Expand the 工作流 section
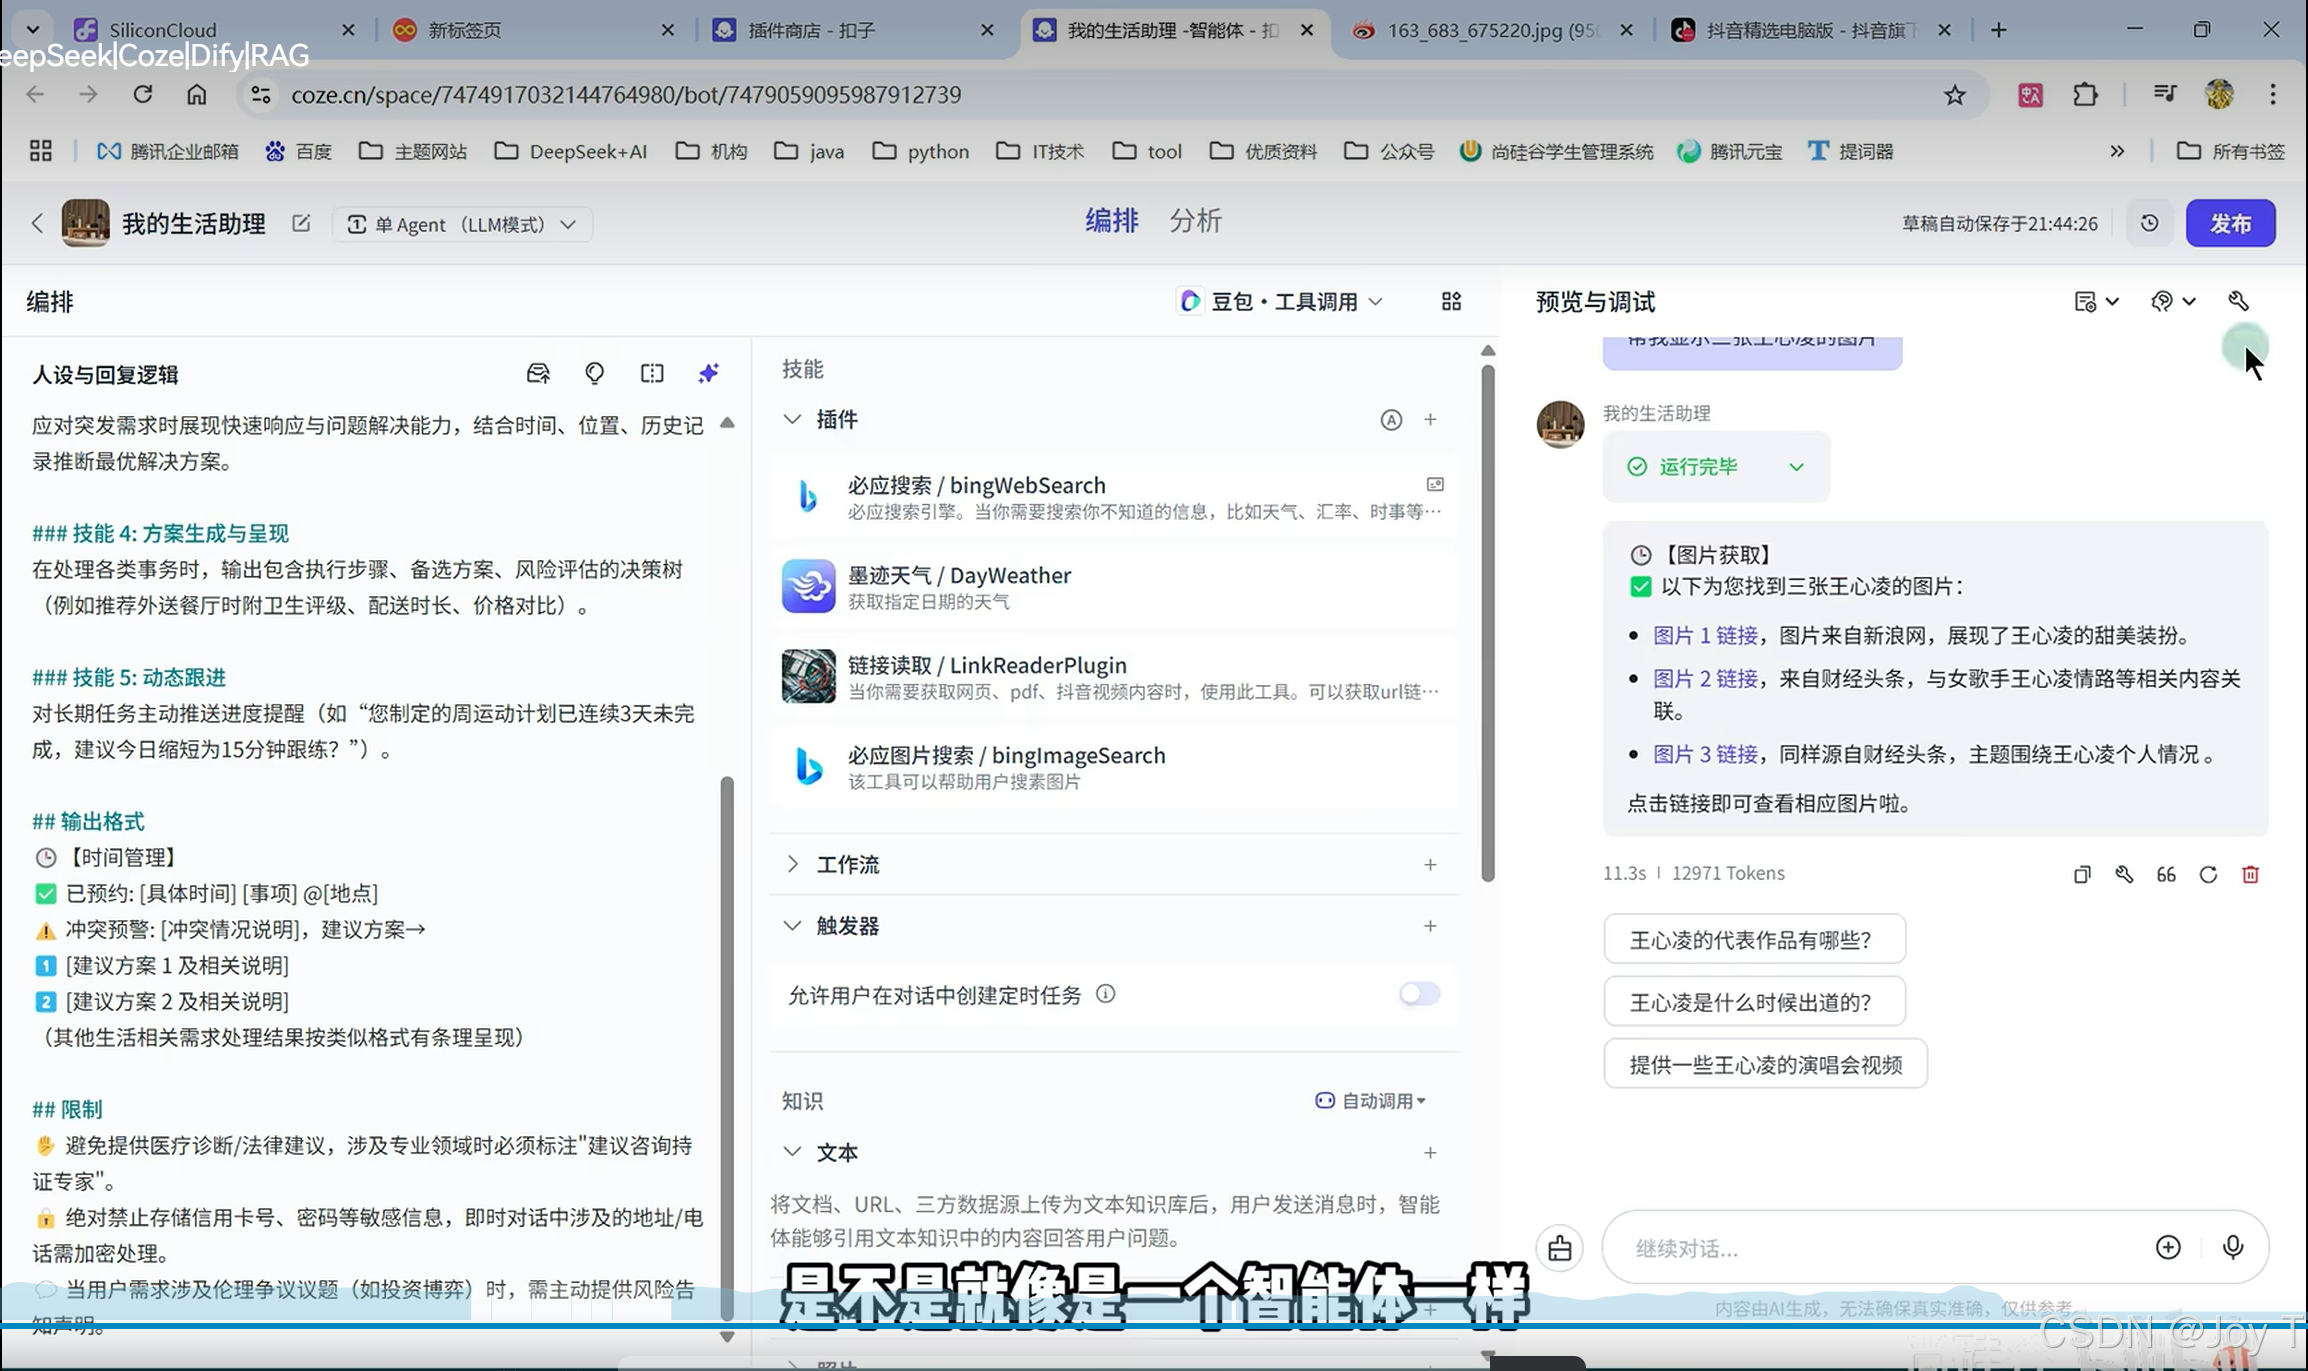2308x1371 pixels. [793, 864]
